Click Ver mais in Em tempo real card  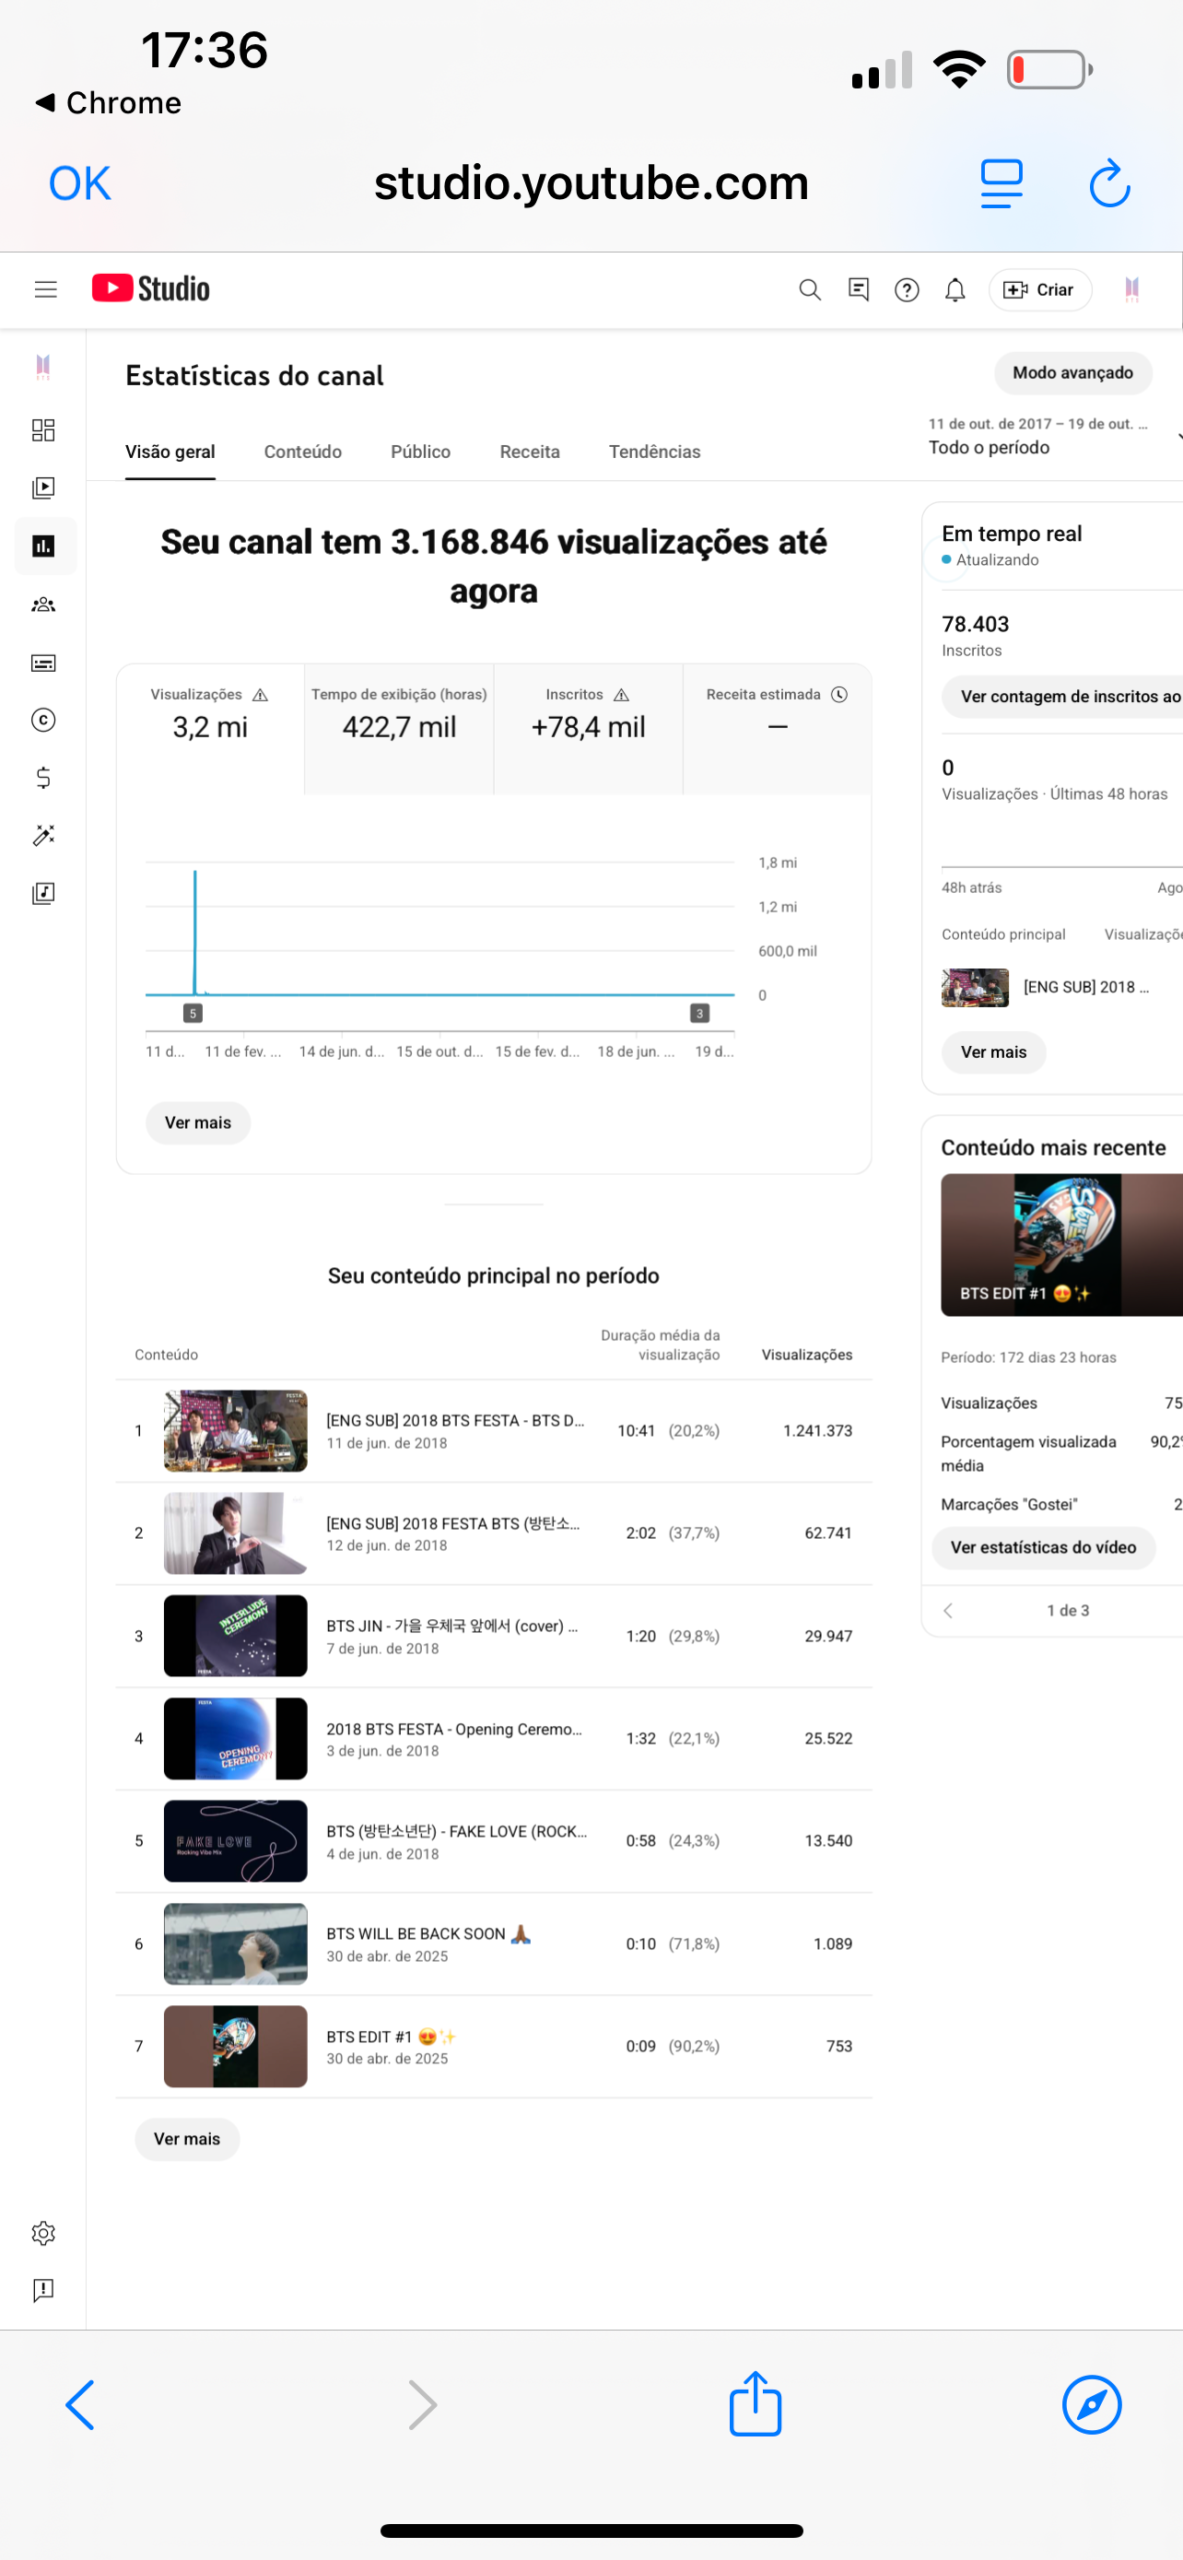pyautogui.click(x=993, y=1052)
